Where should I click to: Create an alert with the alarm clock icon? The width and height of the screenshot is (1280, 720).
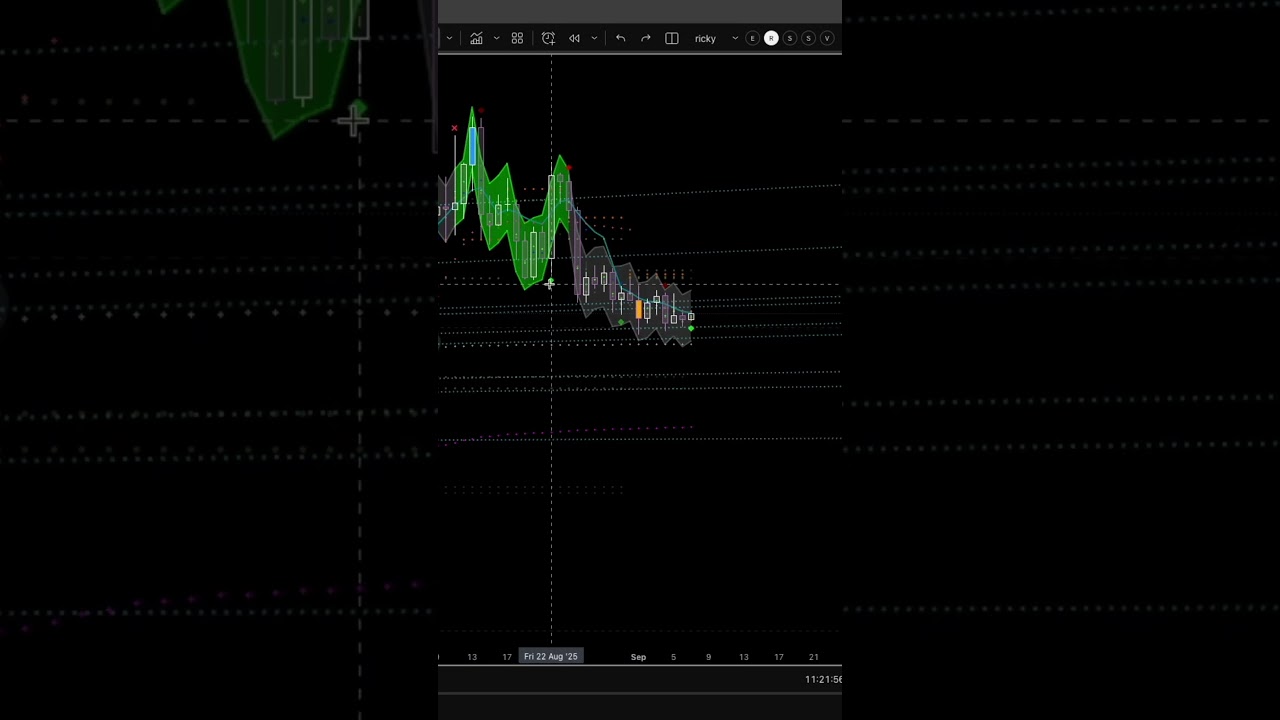click(x=548, y=38)
